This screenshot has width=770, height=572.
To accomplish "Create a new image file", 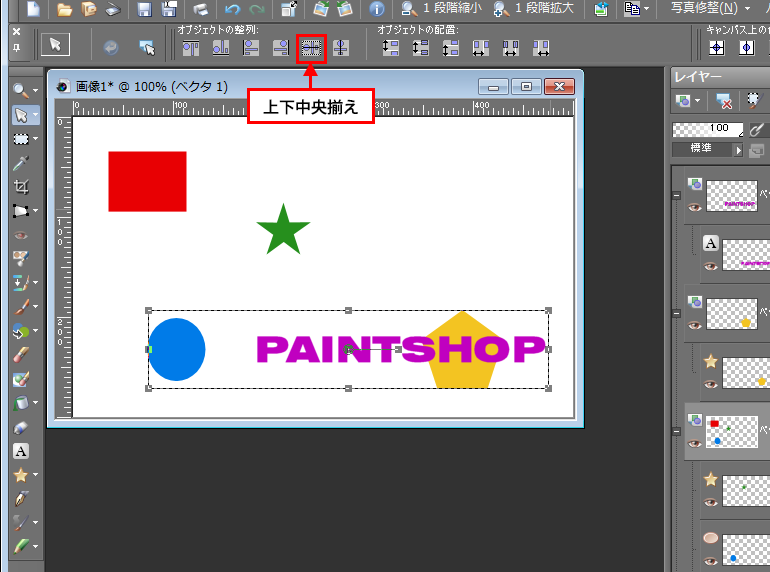I will (33, 8).
